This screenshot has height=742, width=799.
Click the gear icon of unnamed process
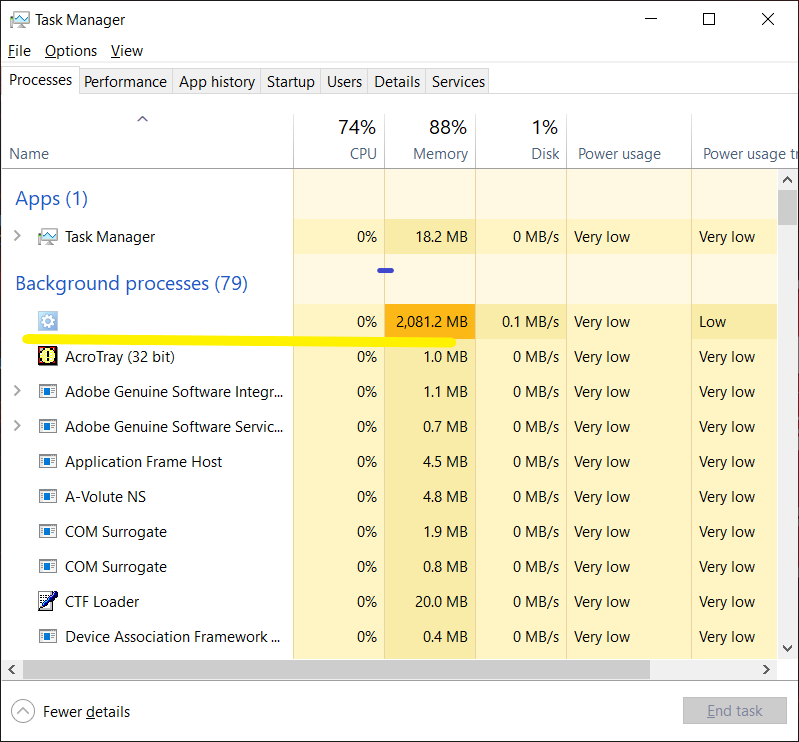(47, 321)
